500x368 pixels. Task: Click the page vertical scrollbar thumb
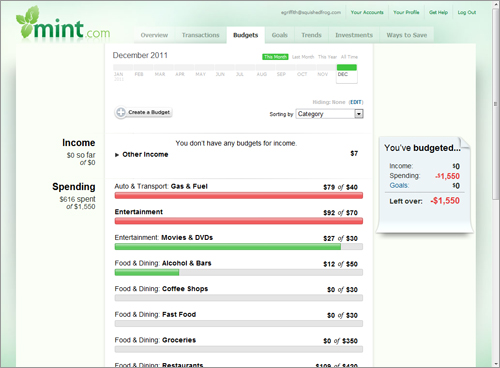click(x=495, y=104)
